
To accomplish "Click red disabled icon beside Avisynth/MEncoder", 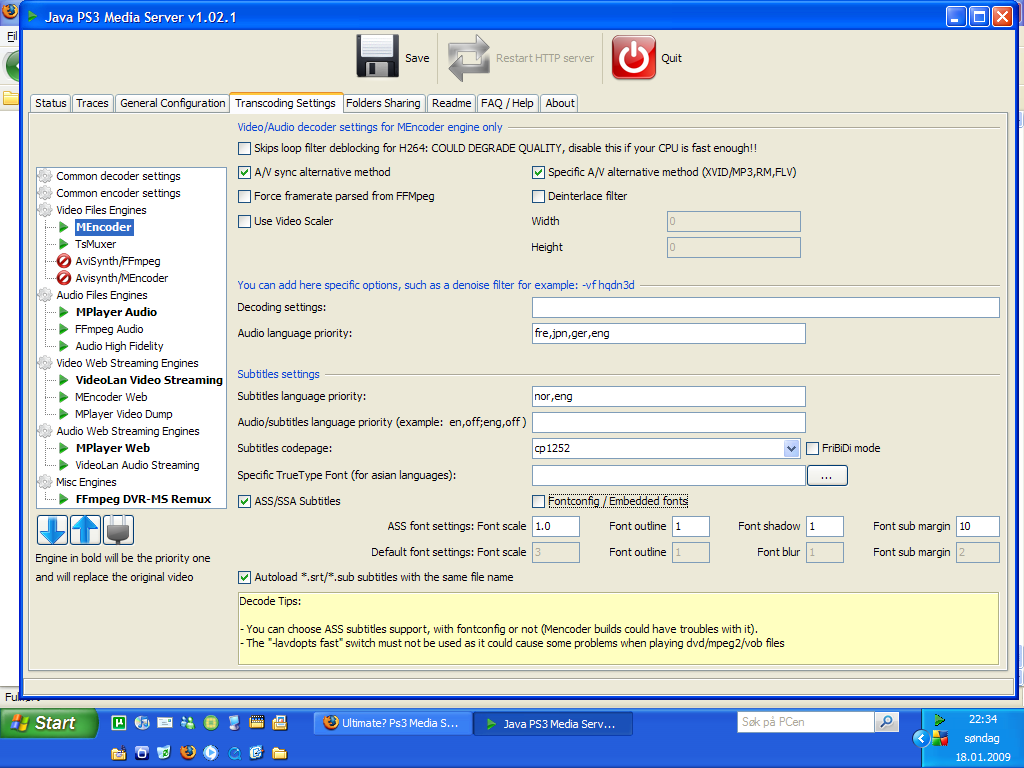I will pyautogui.click(x=64, y=278).
